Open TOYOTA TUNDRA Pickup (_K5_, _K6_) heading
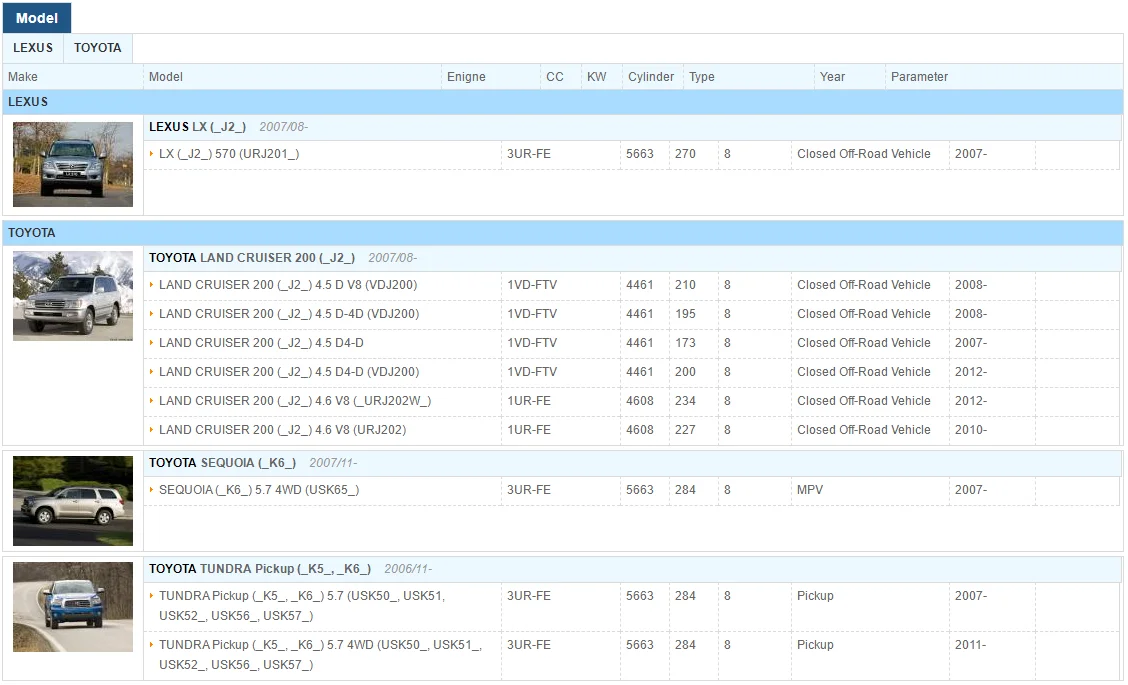 (x=260, y=568)
